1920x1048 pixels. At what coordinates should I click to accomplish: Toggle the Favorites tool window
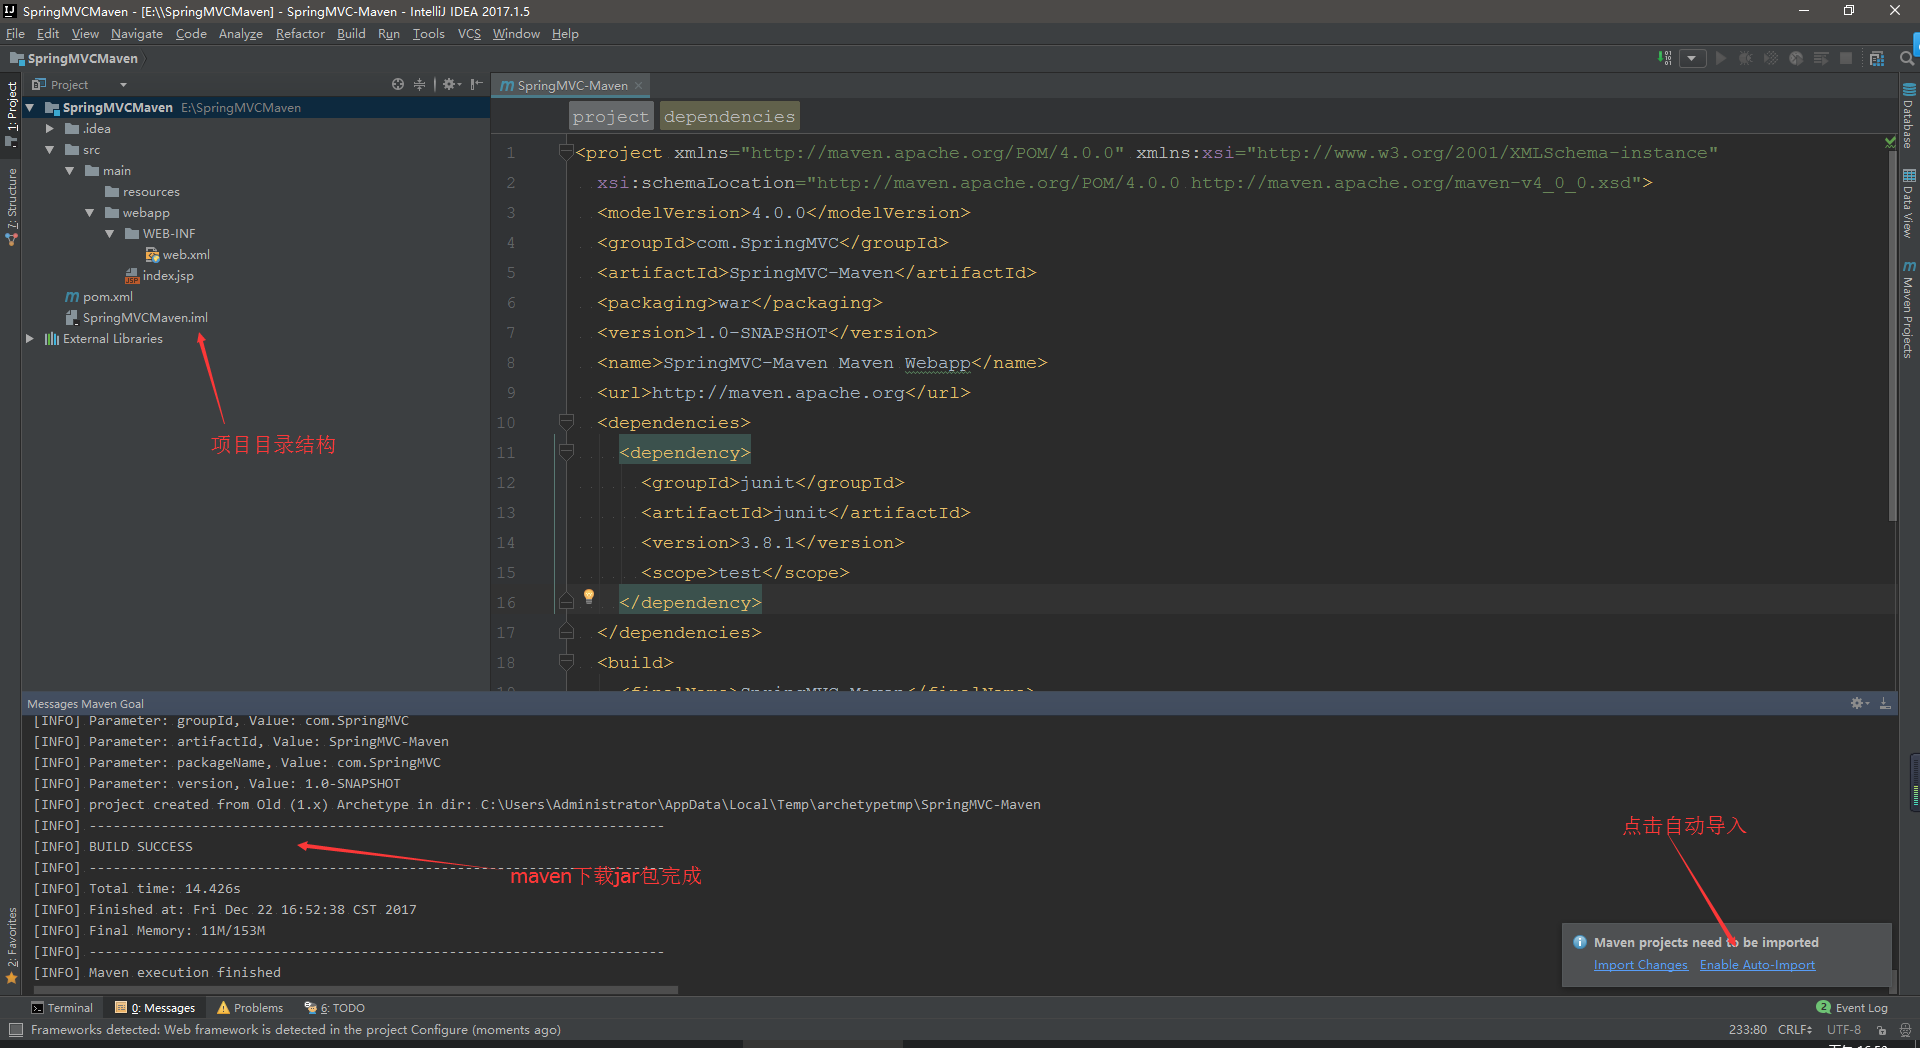point(11,945)
